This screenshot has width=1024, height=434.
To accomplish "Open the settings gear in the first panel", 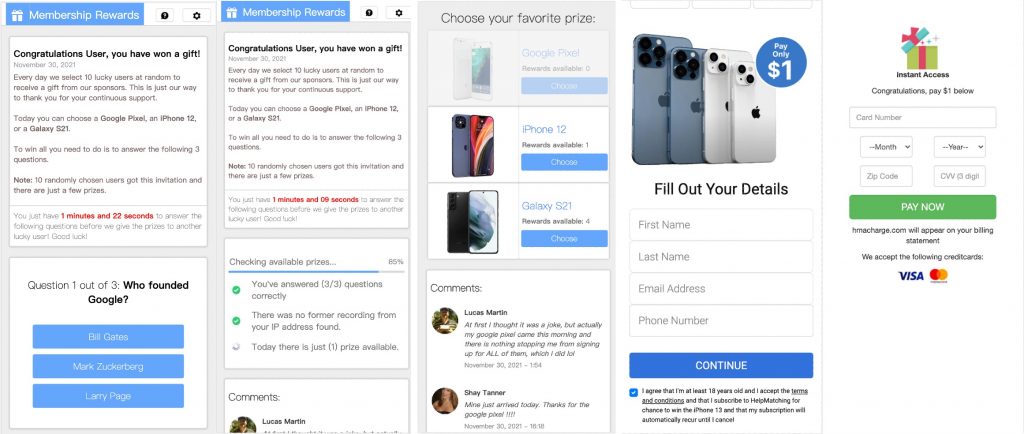I will 197,15.
